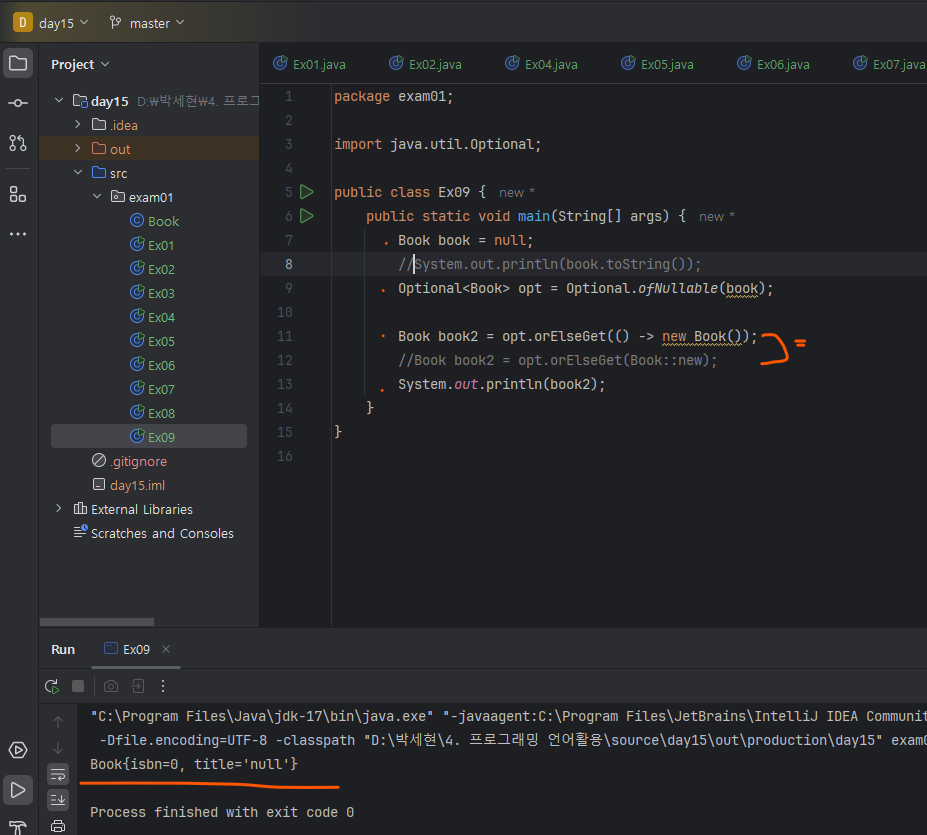Toggle soft-wrap in the Run console
The height and width of the screenshot is (835, 927).
click(x=58, y=773)
